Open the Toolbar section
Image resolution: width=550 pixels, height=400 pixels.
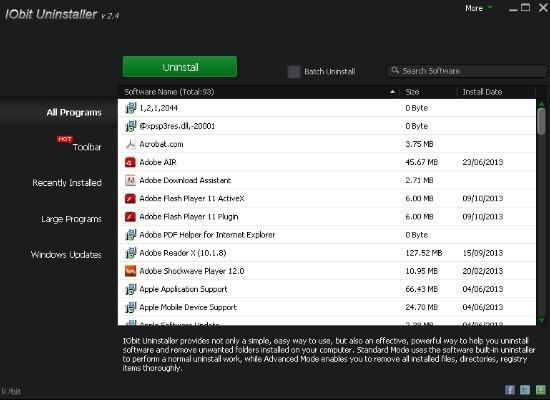[x=87, y=147]
